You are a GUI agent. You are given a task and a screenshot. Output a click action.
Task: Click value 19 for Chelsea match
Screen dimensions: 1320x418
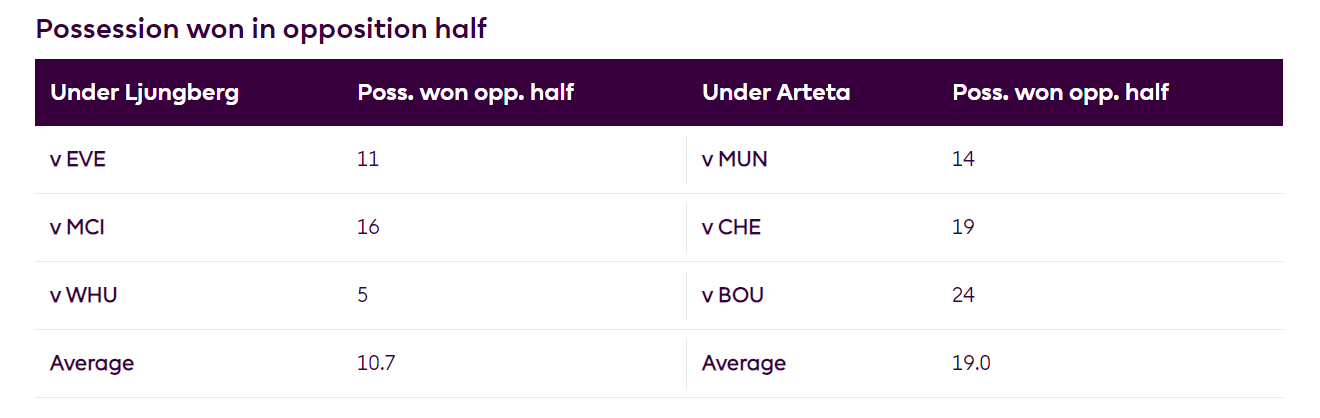[963, 227]
